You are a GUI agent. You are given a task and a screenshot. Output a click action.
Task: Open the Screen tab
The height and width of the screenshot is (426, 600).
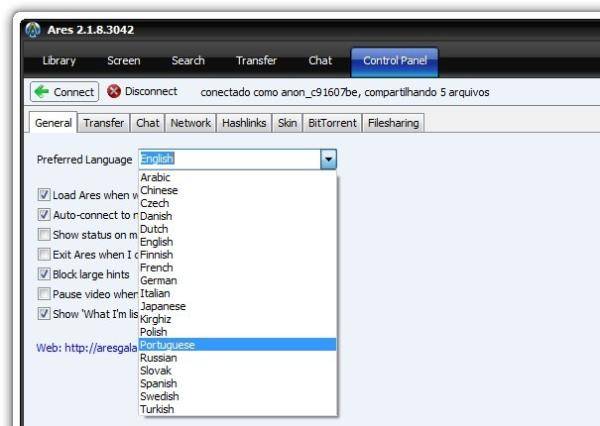tap(124, 60)
